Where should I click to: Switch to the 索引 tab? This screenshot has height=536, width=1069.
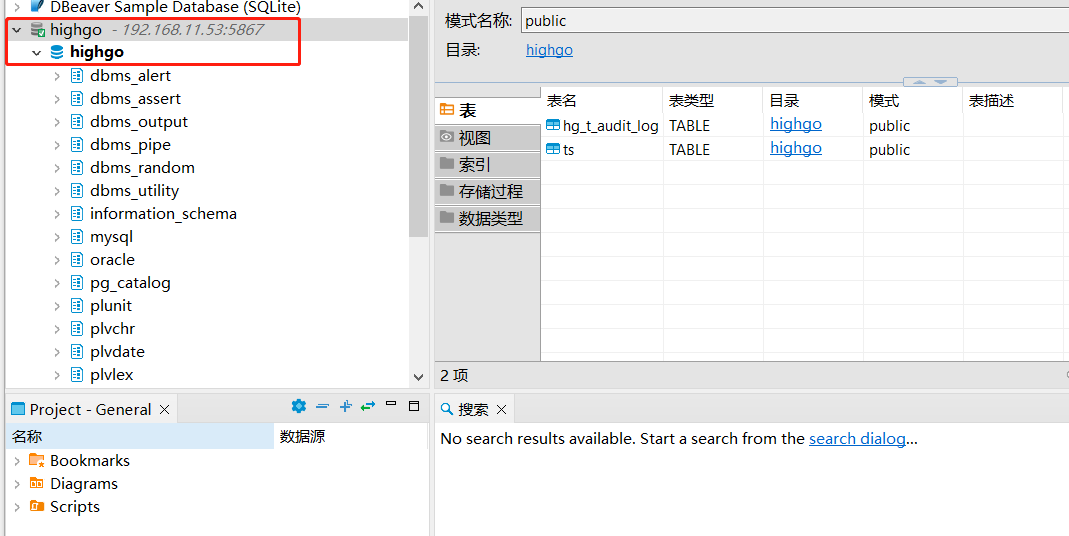pos(487,164)
